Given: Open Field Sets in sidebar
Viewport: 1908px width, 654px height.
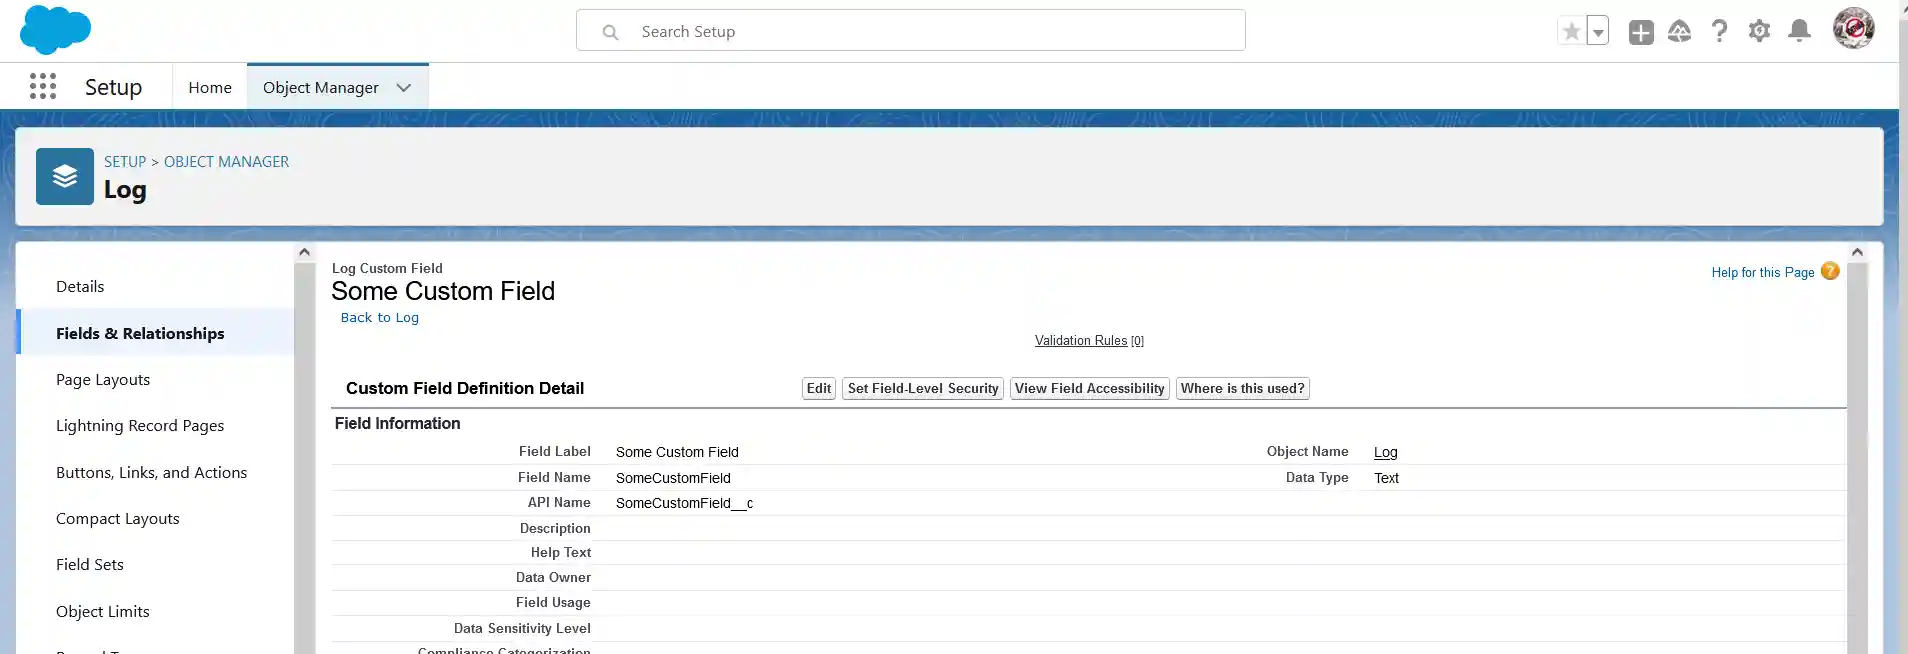Looking at the screenshot, I should [x=90, y=565].
